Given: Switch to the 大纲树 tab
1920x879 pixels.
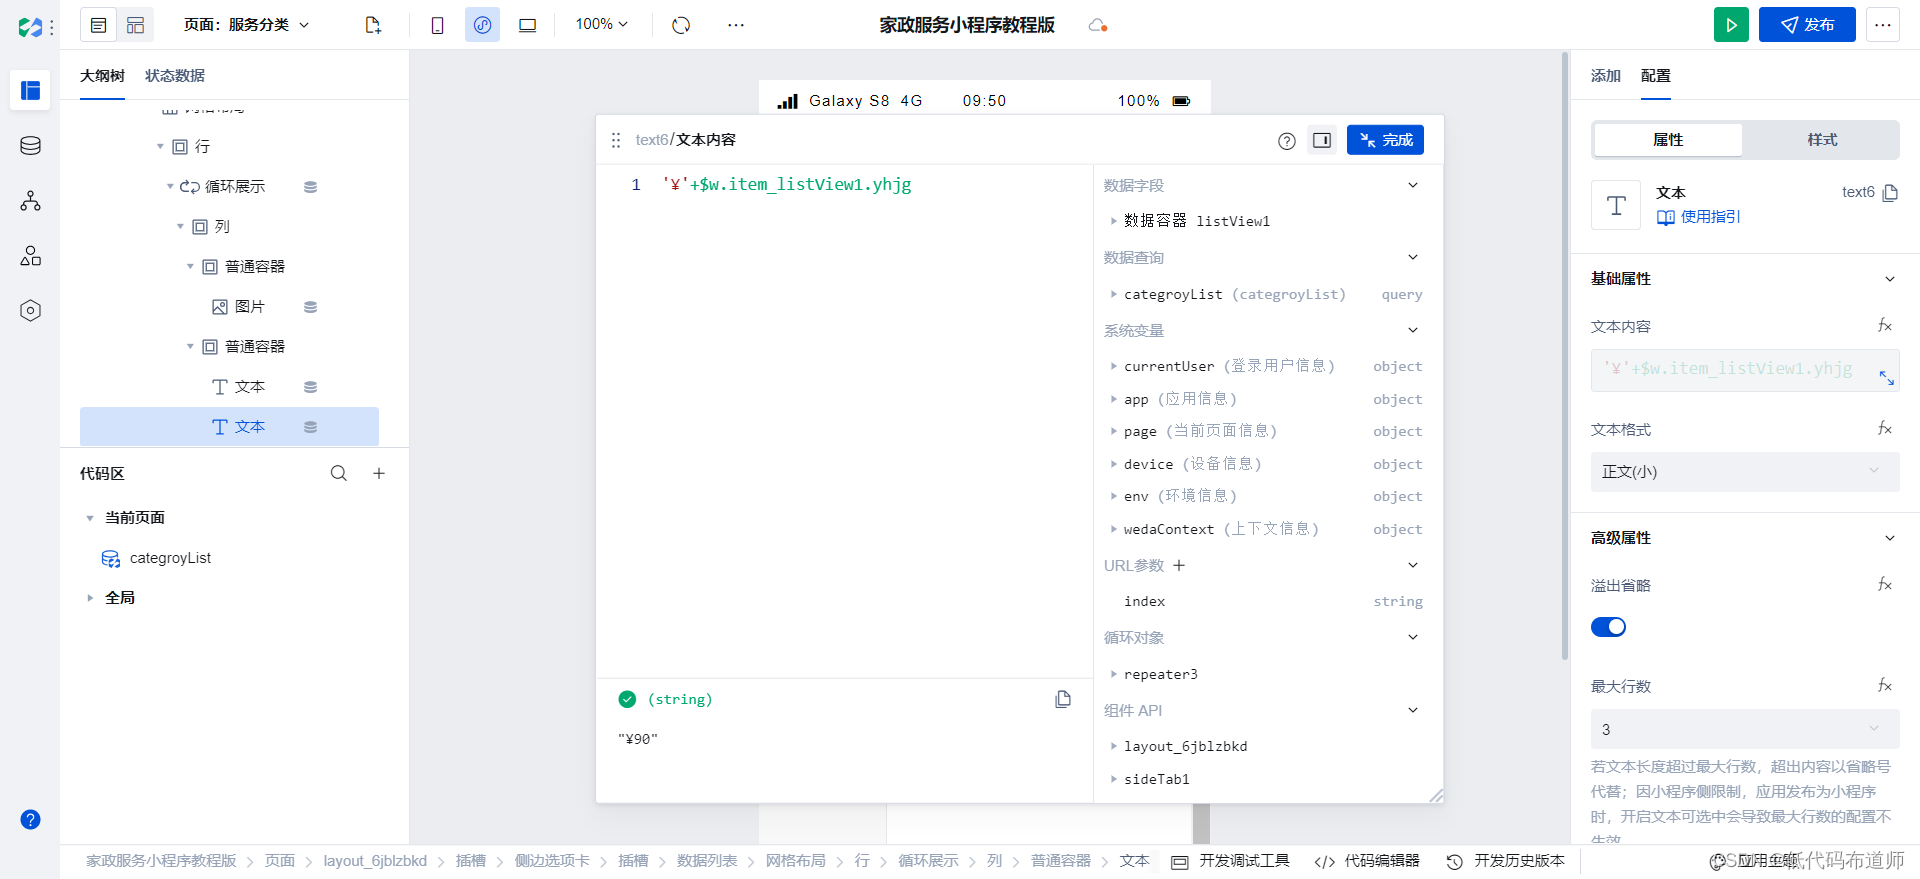Looking at the screenshot, I should (x=102, y=76).
